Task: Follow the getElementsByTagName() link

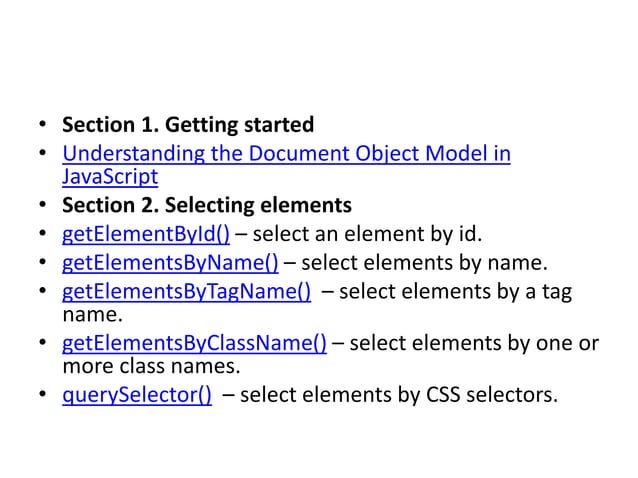Action: tap(185, 291)
